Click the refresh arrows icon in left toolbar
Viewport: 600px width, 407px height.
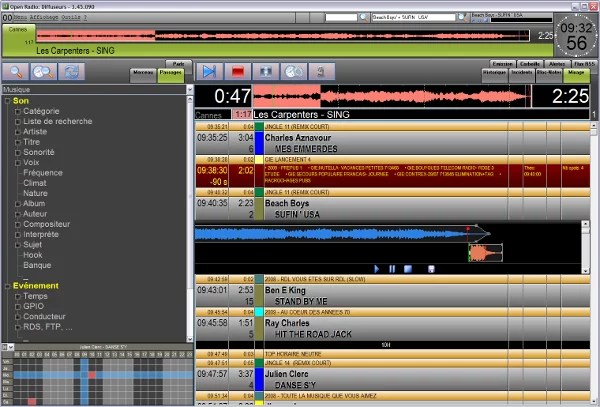click(x=71, y=71)
